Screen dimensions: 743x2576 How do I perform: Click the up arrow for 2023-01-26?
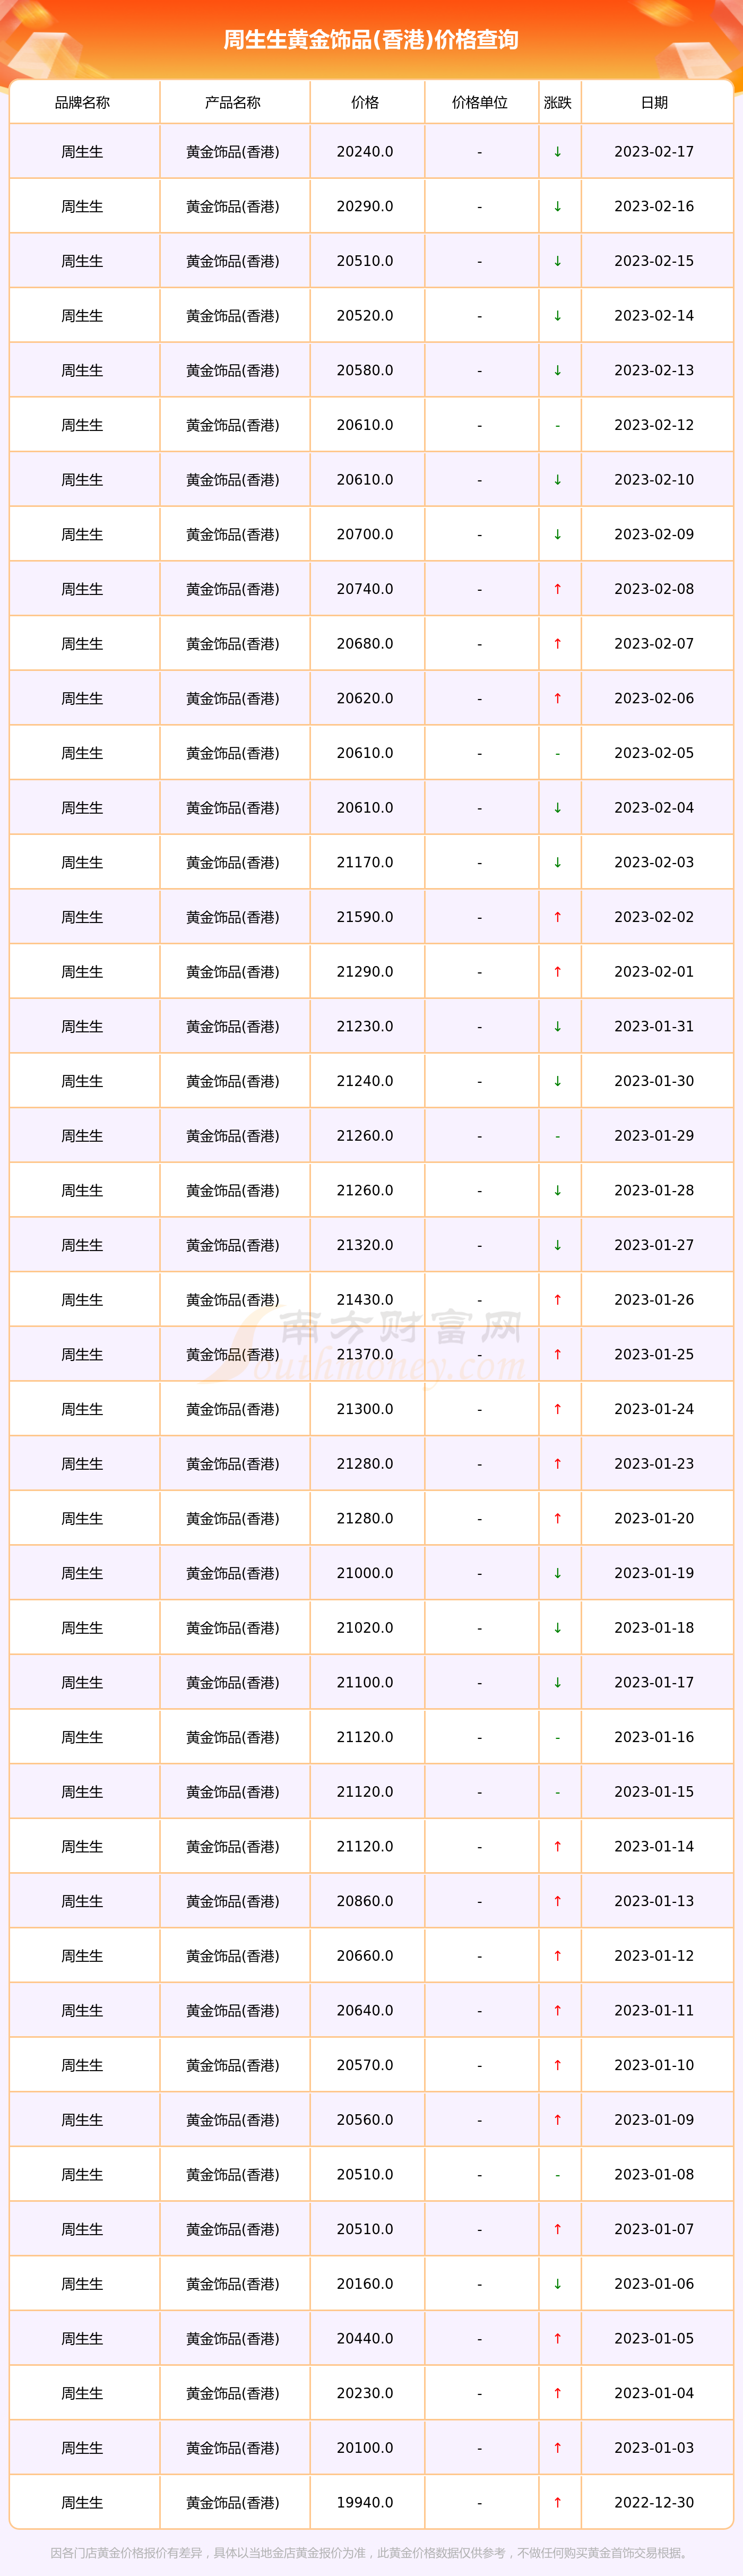557,1300
